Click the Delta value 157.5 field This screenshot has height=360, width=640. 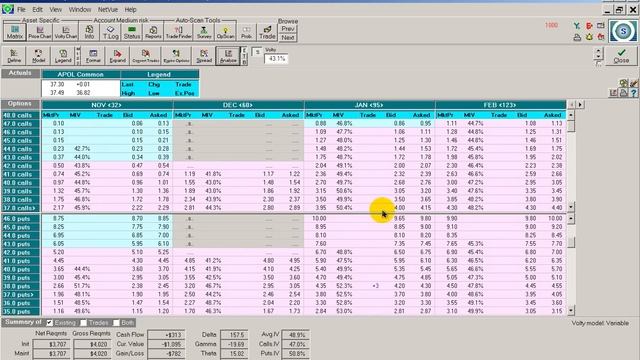(x=234, y=335)
